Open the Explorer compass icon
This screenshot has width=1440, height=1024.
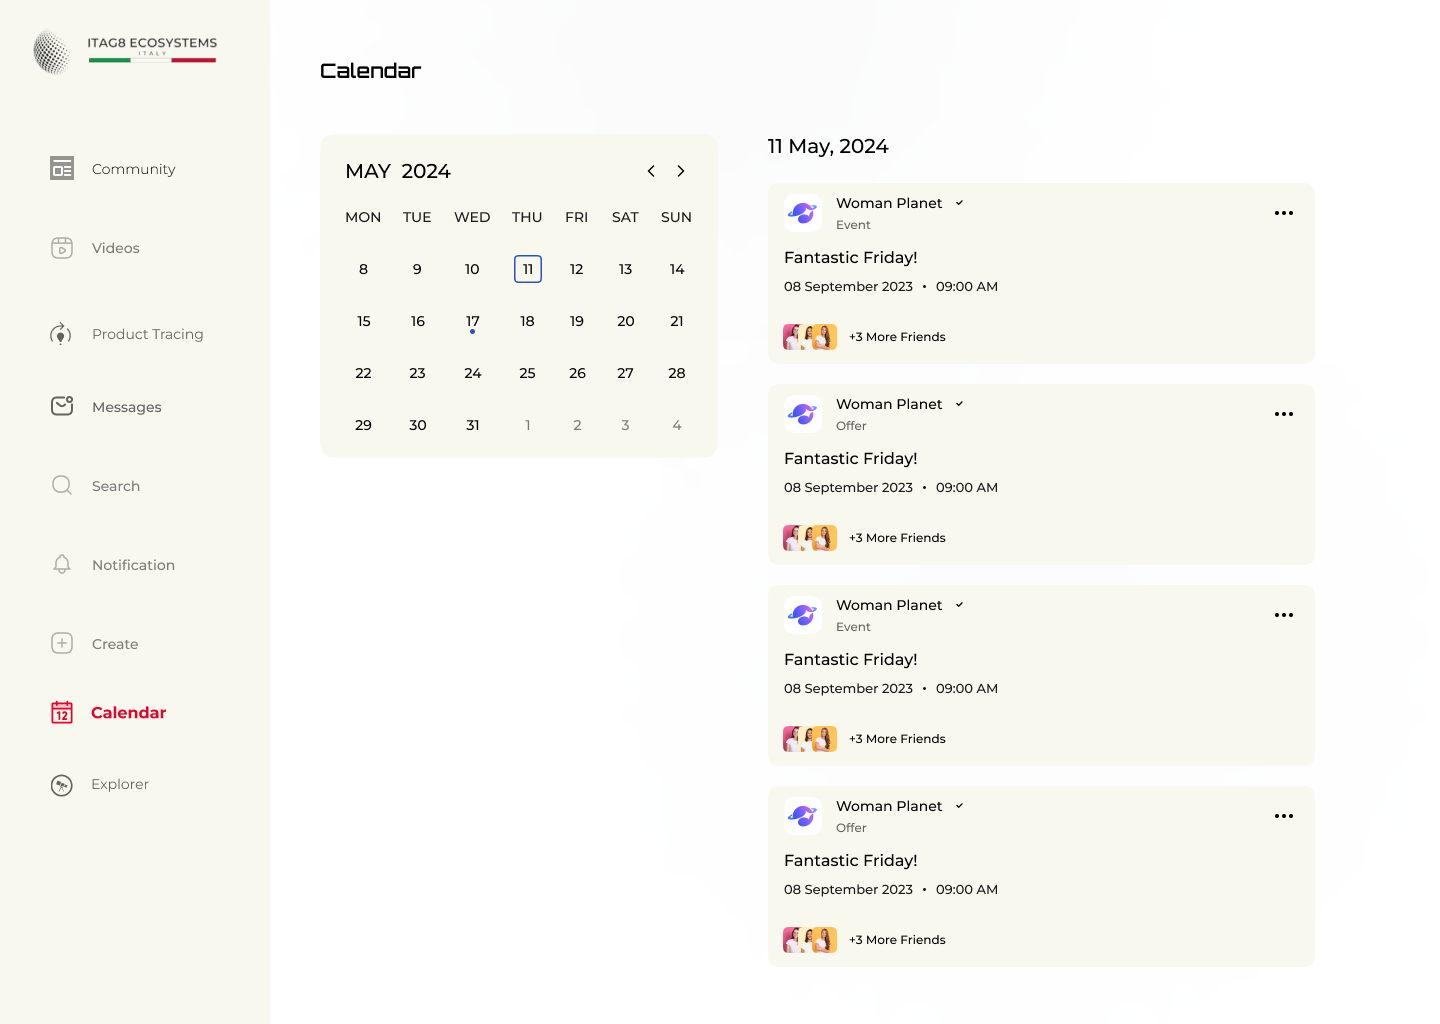(62, 785)
